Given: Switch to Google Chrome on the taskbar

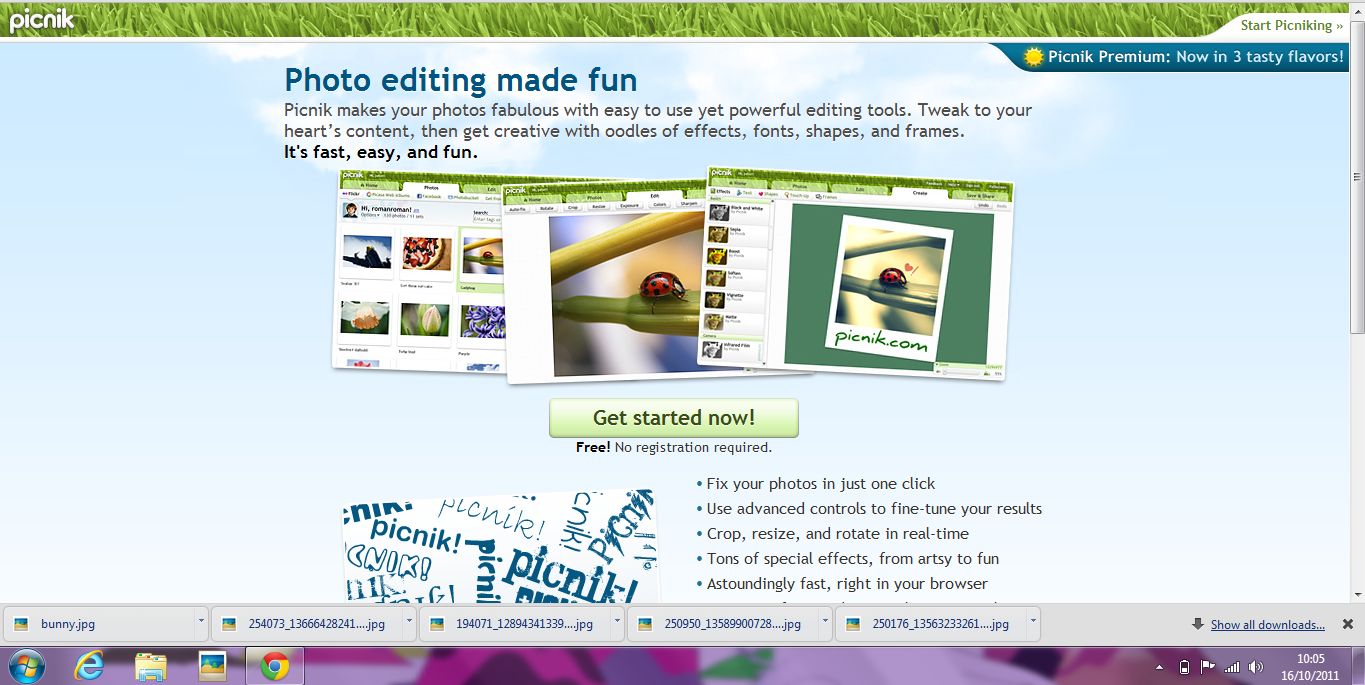Looking at the screenshot, I should pos(275,666).
